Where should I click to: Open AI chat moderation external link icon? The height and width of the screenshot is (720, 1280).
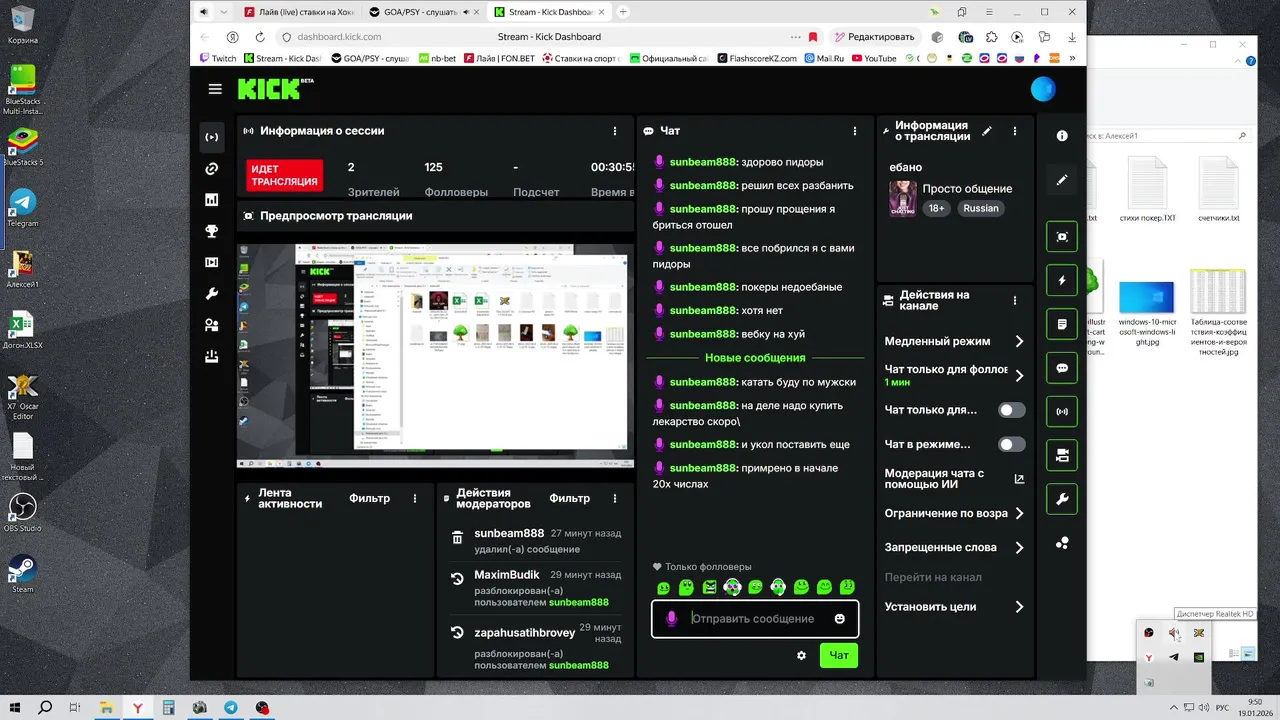point(1019,479)
